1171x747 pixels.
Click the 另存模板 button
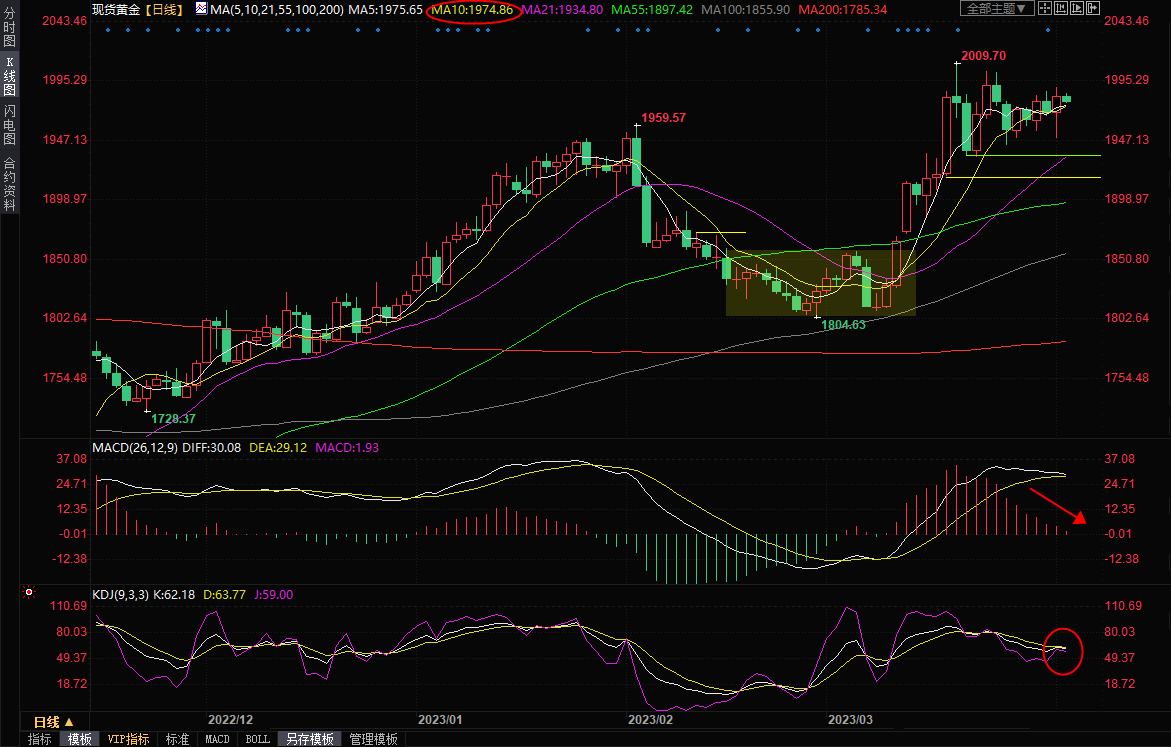(309, 739)
